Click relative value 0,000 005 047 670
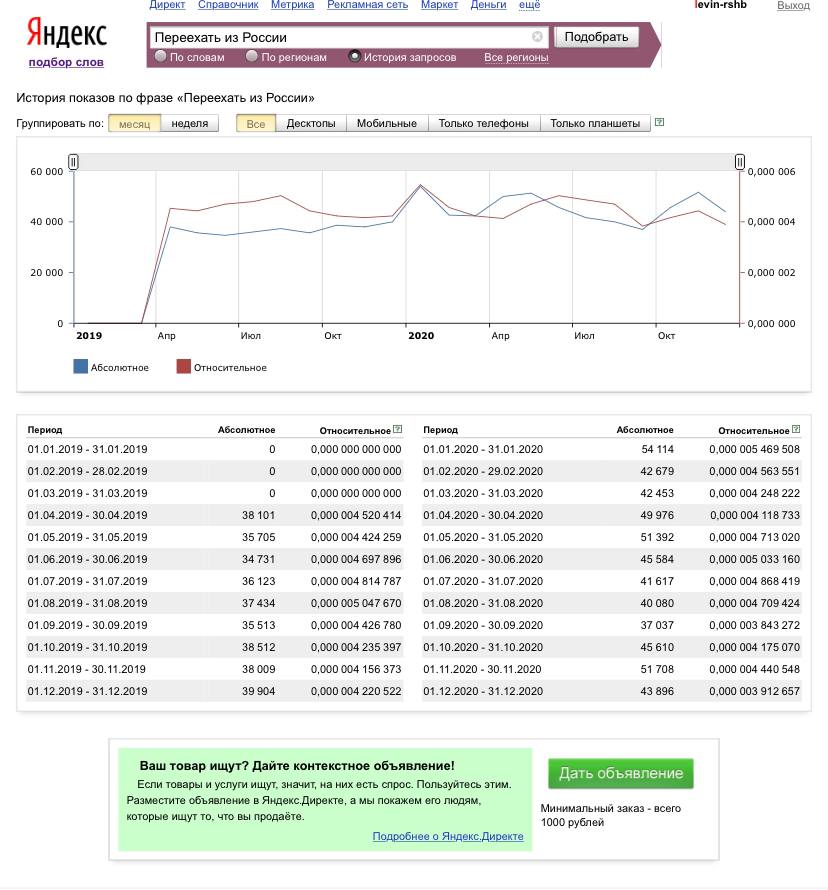 point(356,603)
